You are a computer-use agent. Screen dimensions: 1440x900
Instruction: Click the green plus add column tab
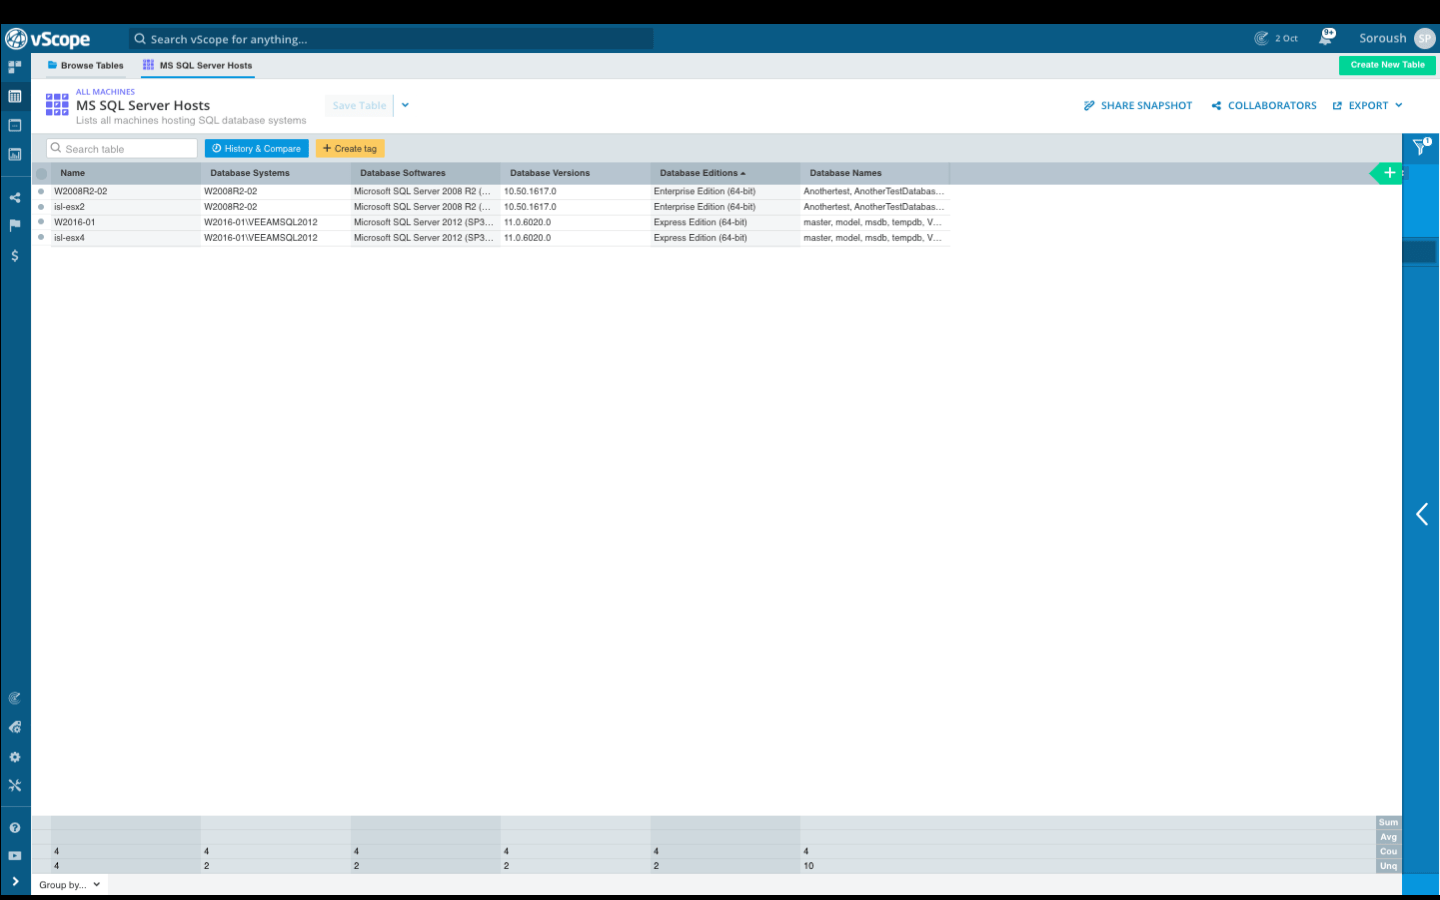[1388, 173]
